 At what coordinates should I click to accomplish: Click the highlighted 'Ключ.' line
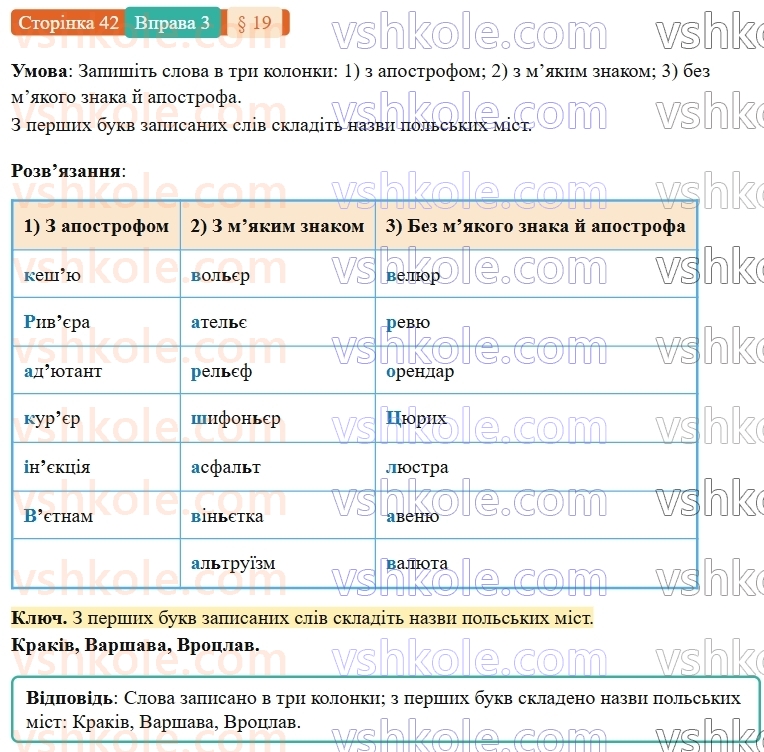[302, 618]
